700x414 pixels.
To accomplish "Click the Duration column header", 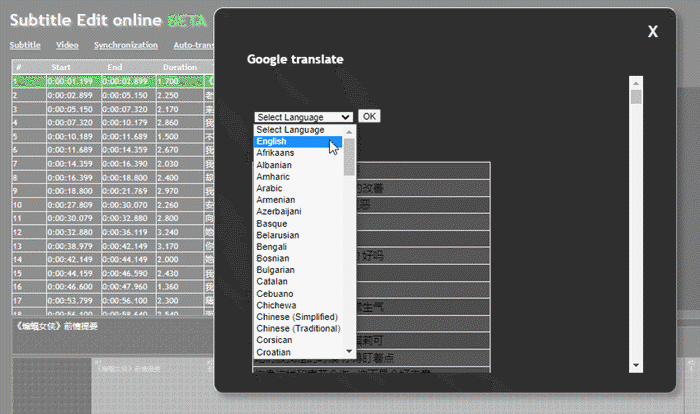I will [180, 67].
